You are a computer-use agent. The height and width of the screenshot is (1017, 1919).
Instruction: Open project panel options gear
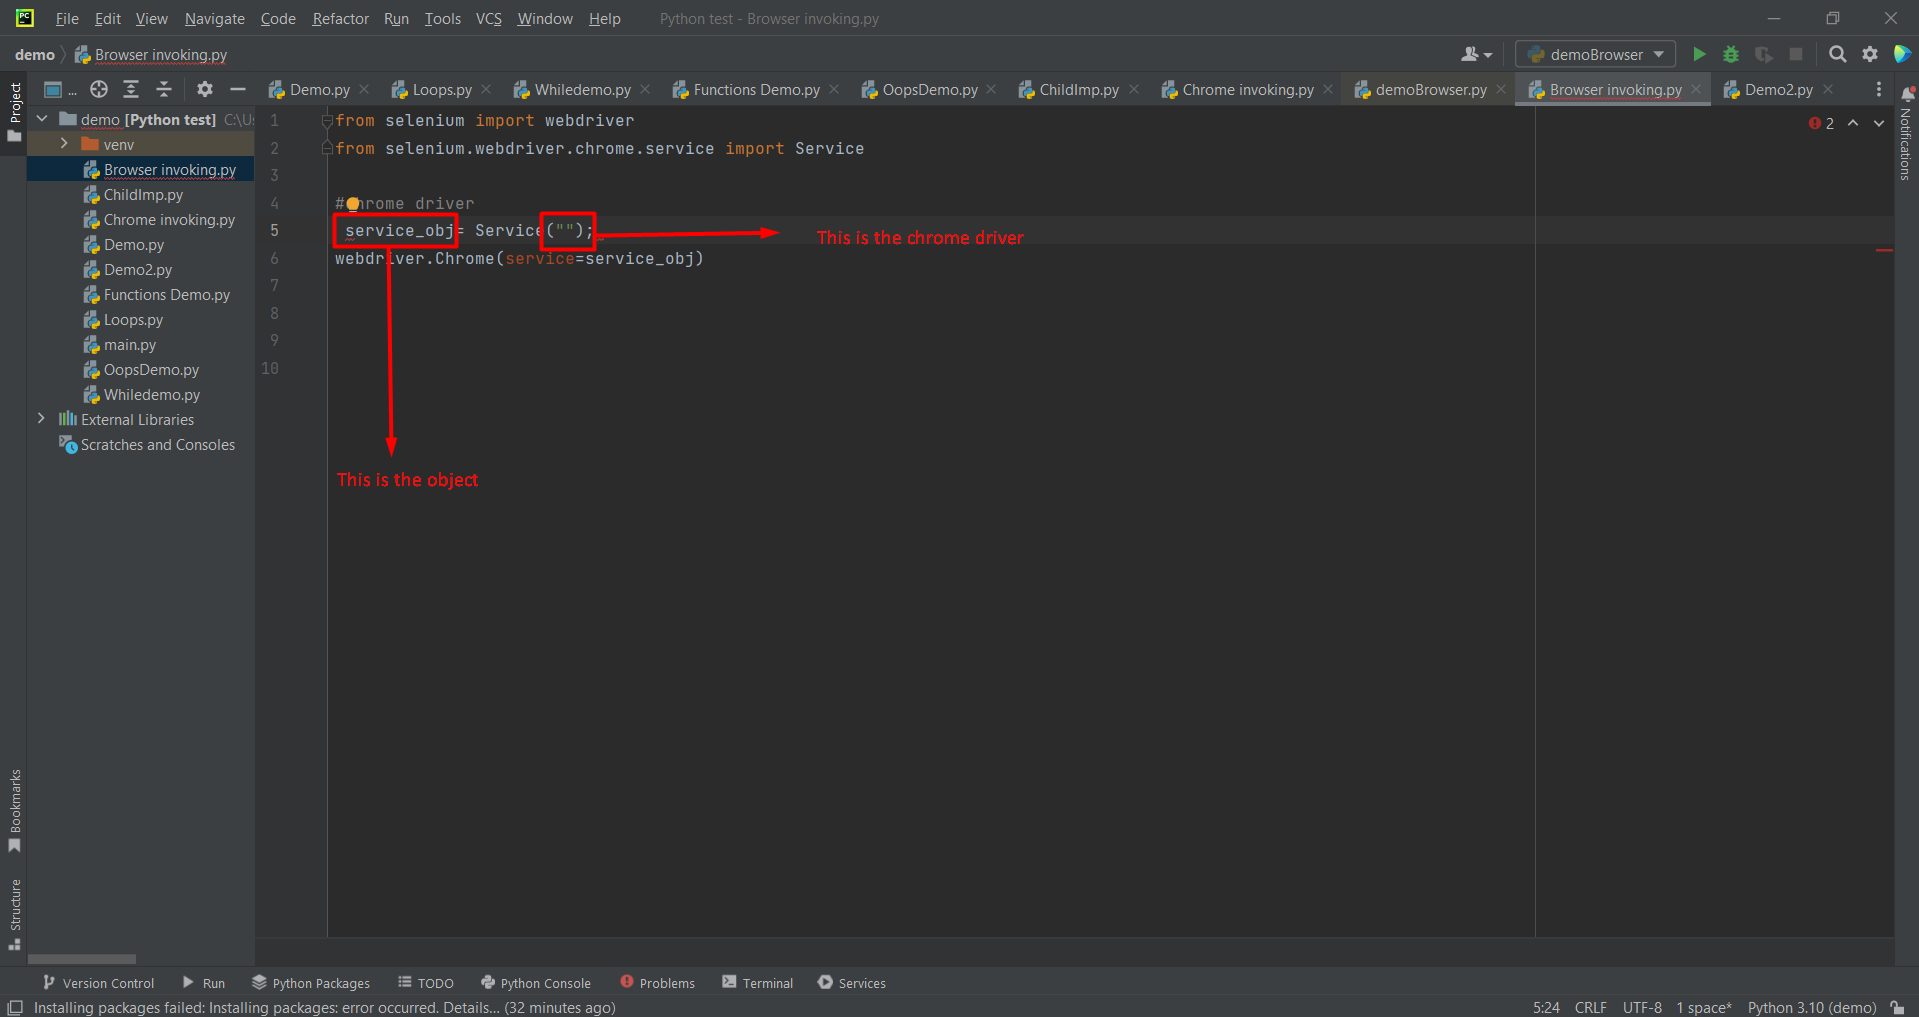pyautogui.click(x=205, y=89)
